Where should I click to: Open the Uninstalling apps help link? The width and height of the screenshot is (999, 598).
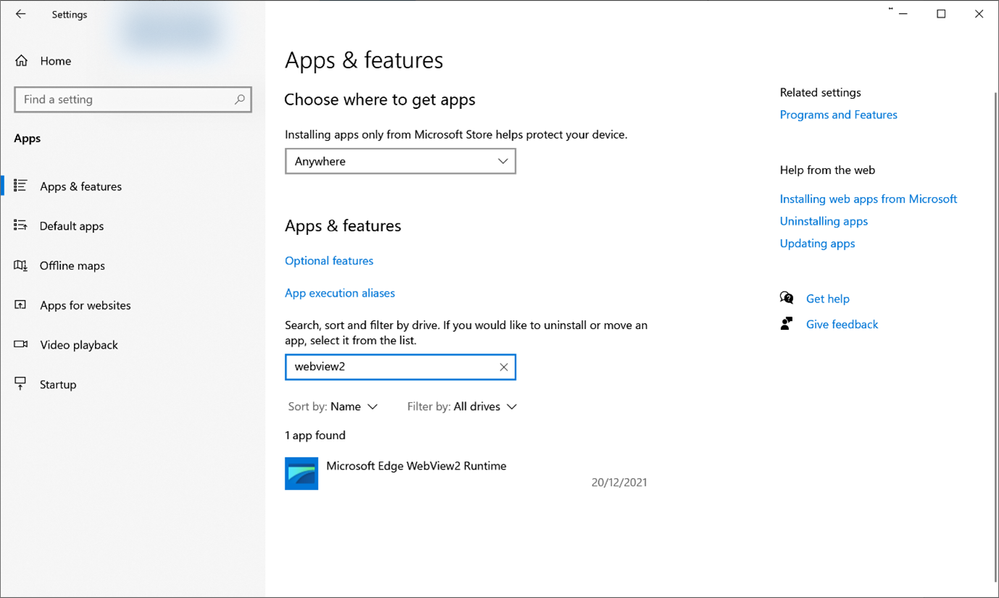click(x=824, y=221)
